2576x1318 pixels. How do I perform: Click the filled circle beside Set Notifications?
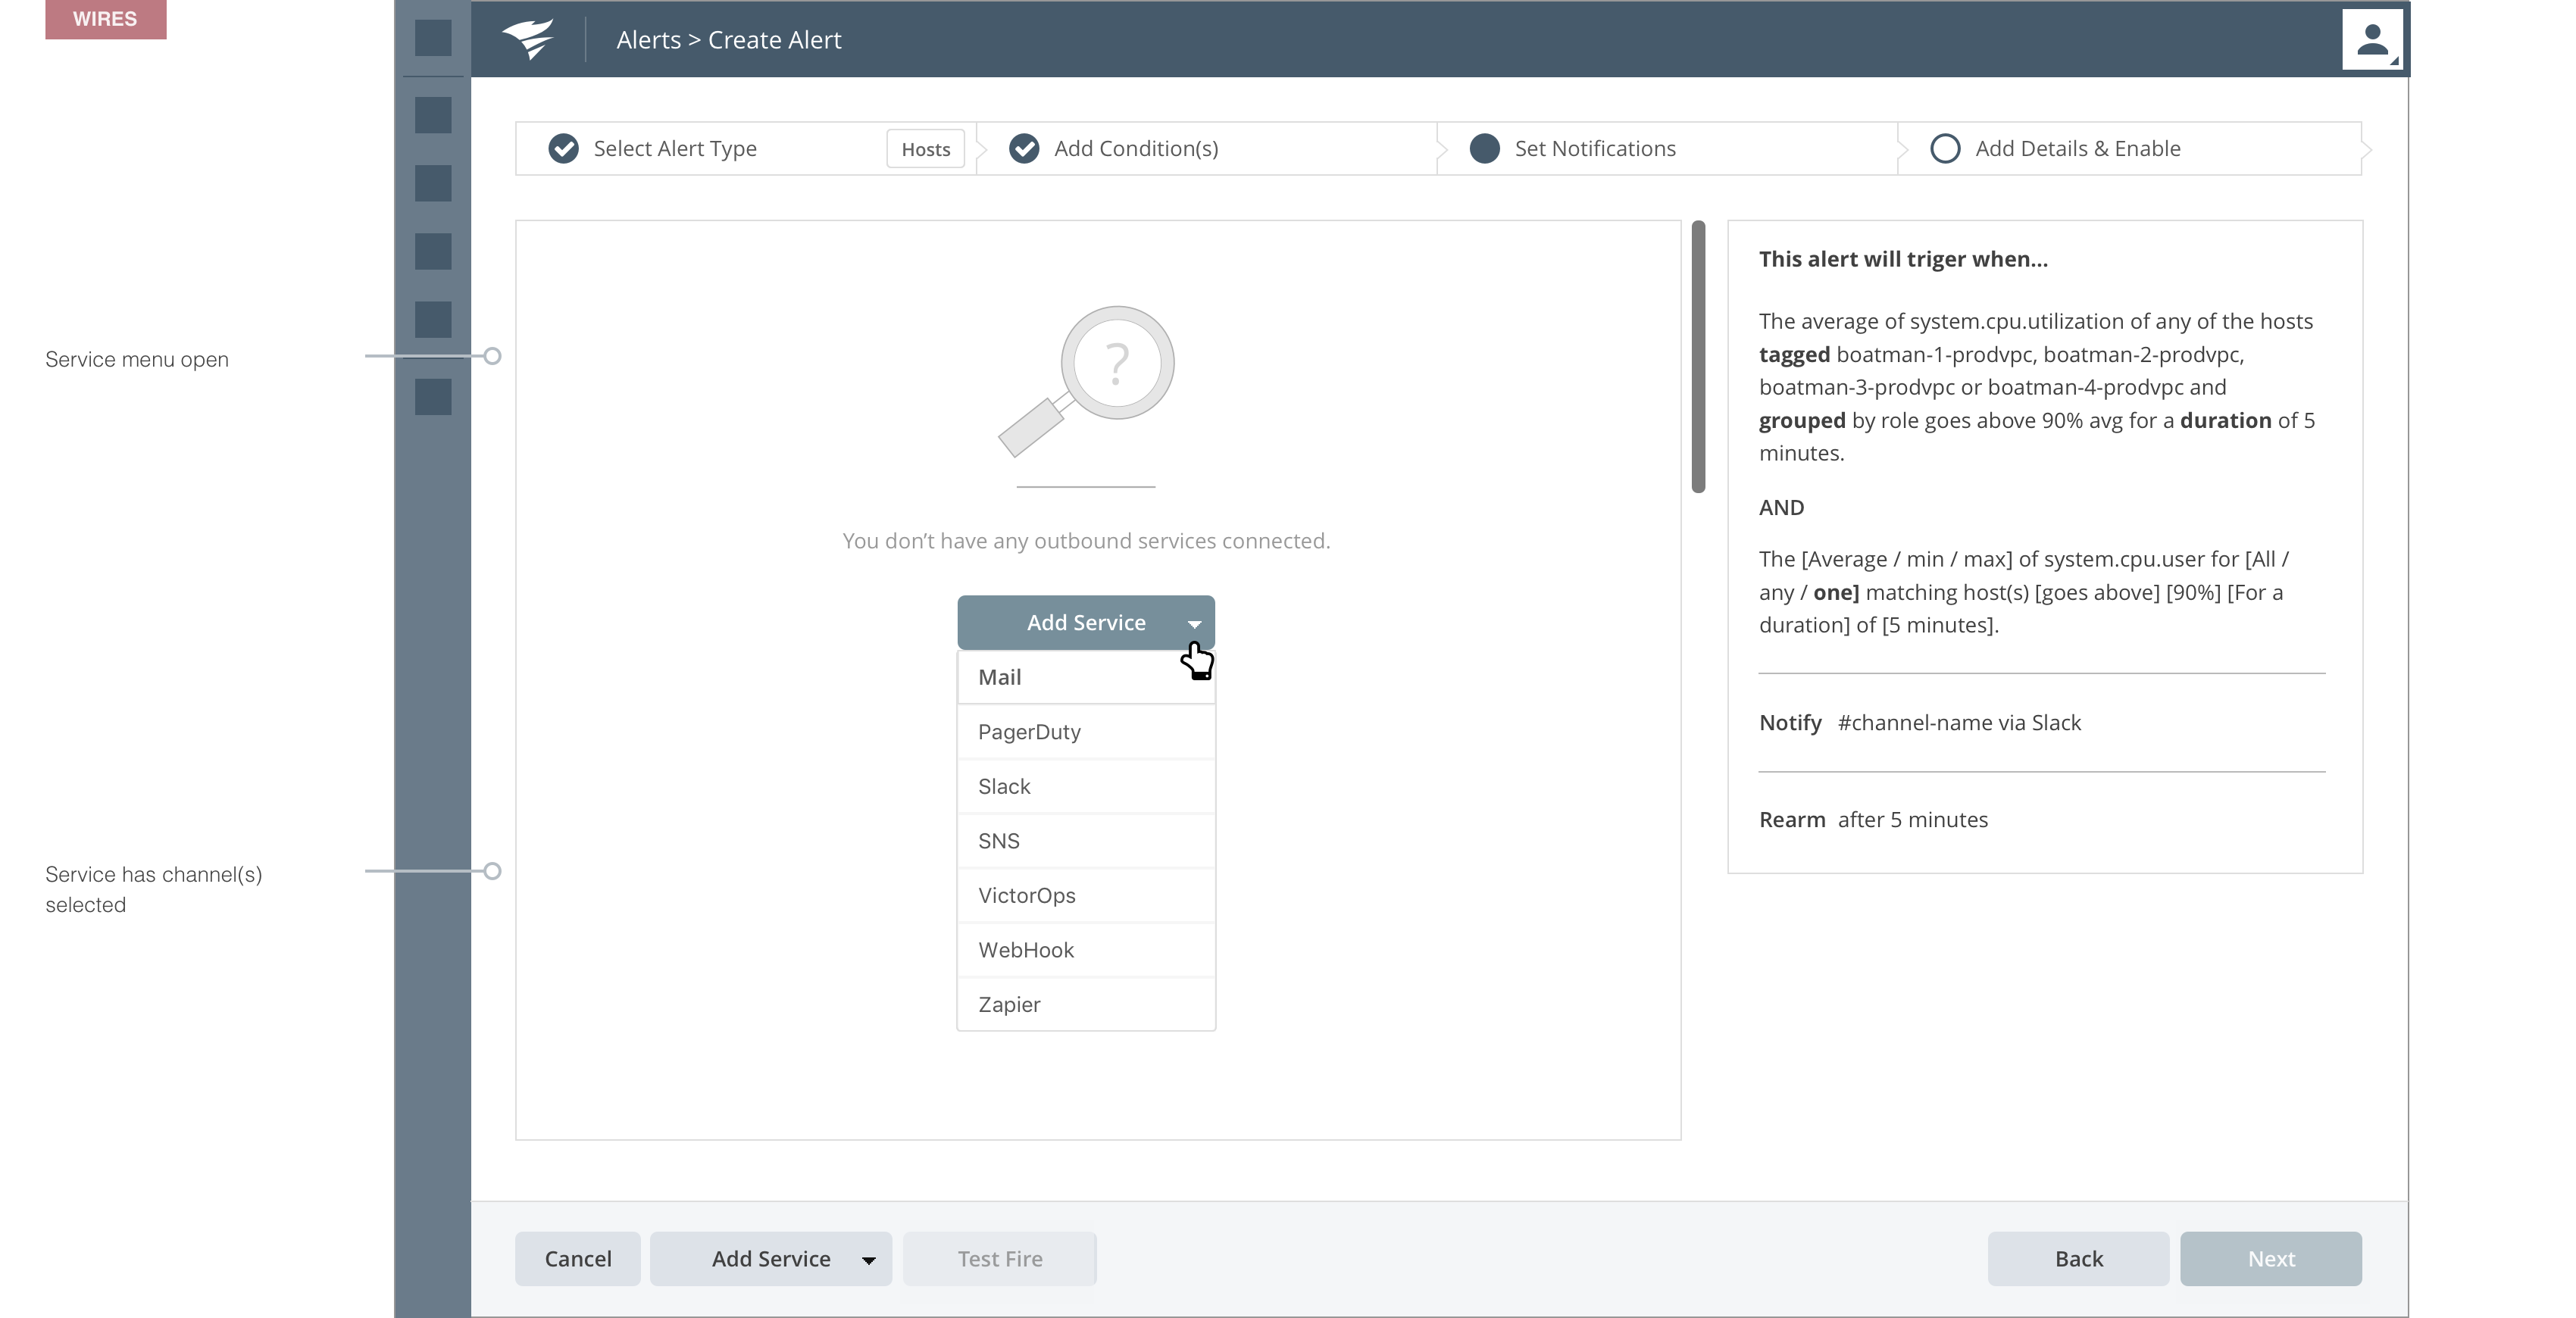[x=1484, y=148]
